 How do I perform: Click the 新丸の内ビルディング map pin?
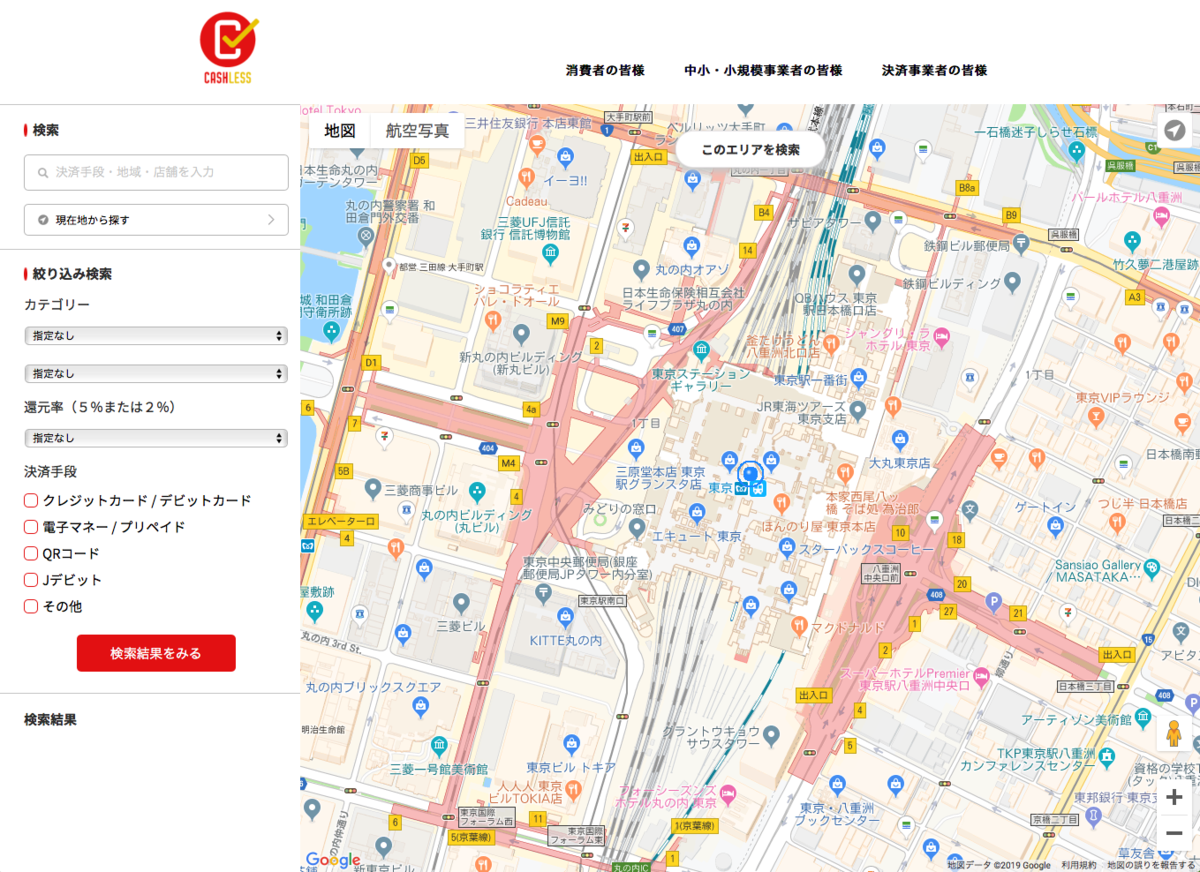point(520,334)
